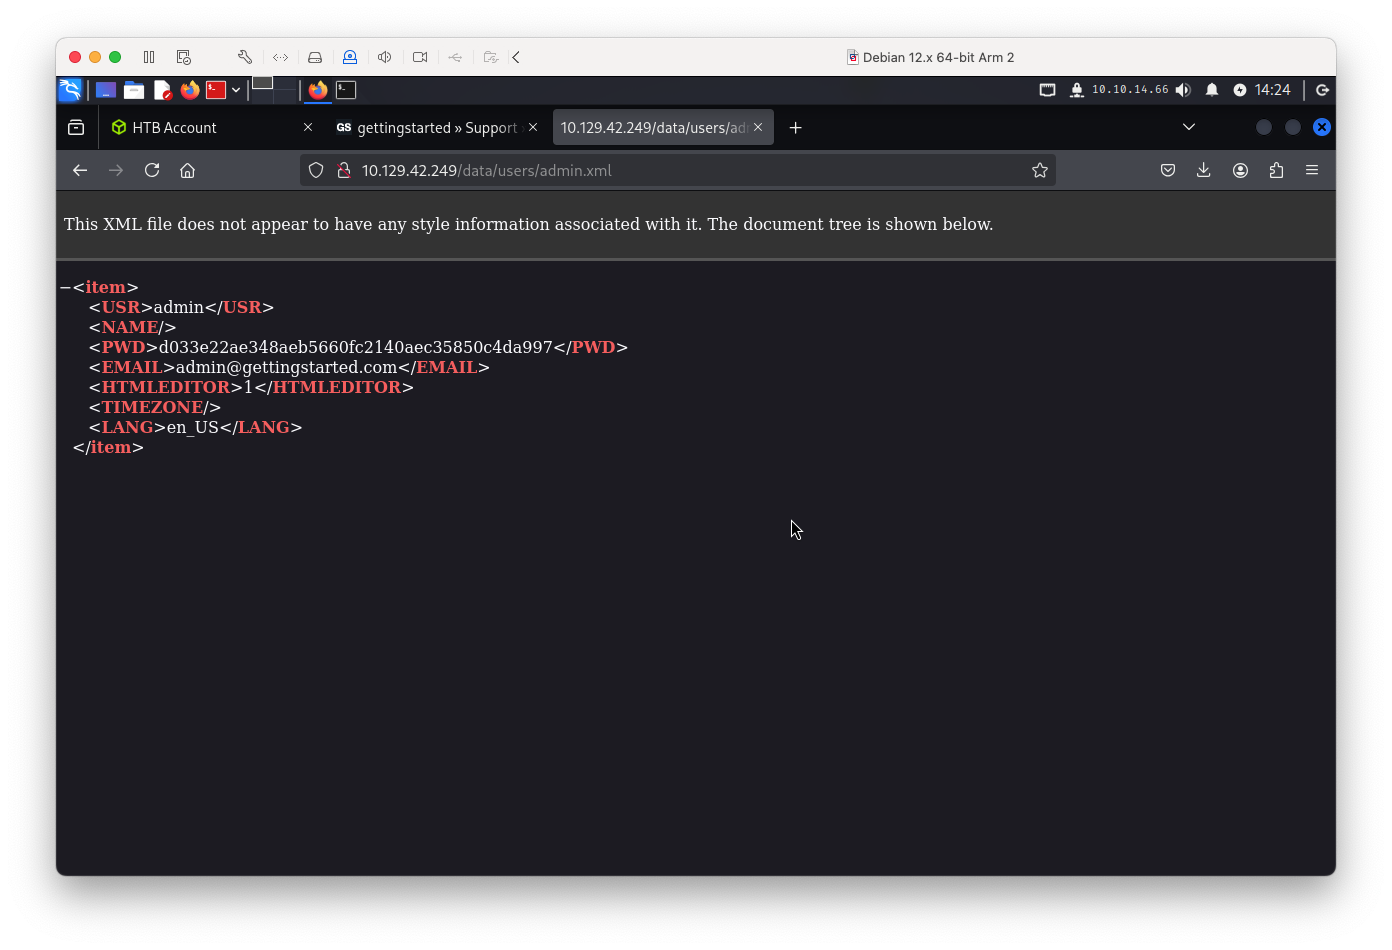Go to the Firefox home page
Screen dimensions: 1392x950
coord(187,170)
